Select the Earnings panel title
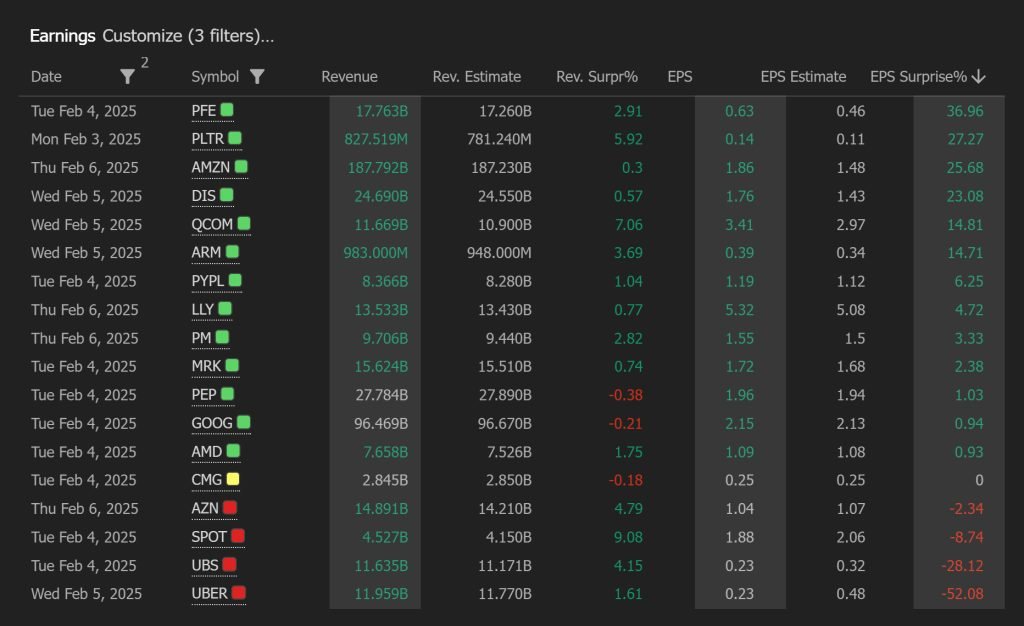 pos(63,36)
